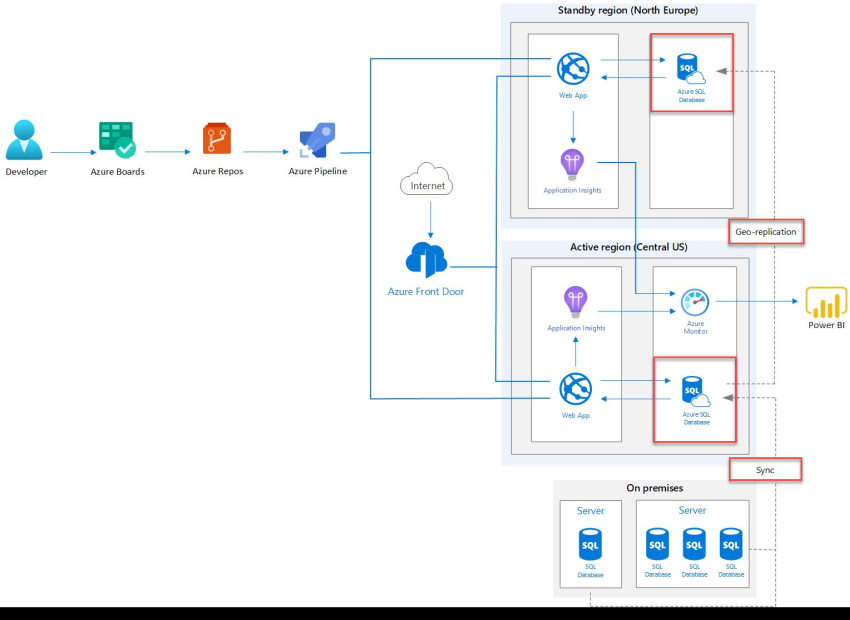Click the On premises Server box
The height and width of the screenshot is (620, 850).
click(590, 511)
